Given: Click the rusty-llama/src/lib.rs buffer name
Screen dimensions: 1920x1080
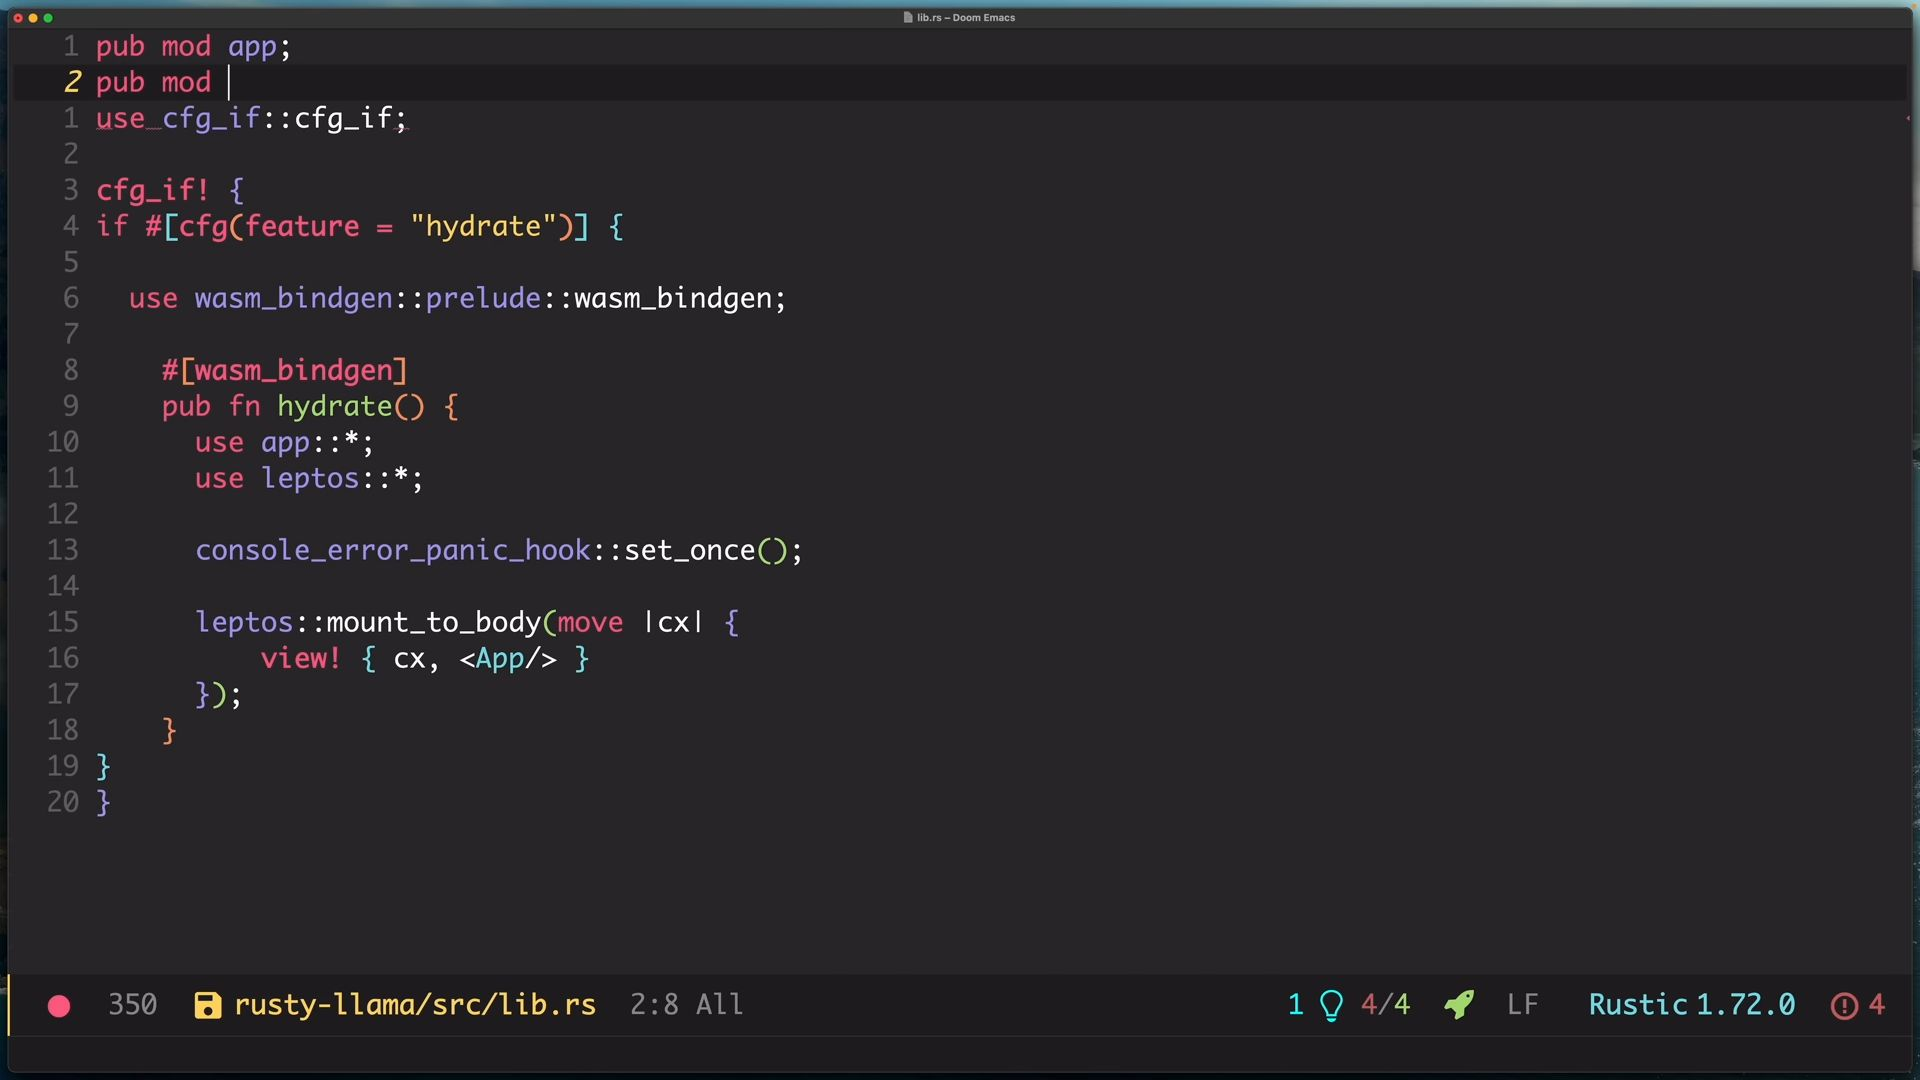Looking at the screenshot, I should [415, 1005].
